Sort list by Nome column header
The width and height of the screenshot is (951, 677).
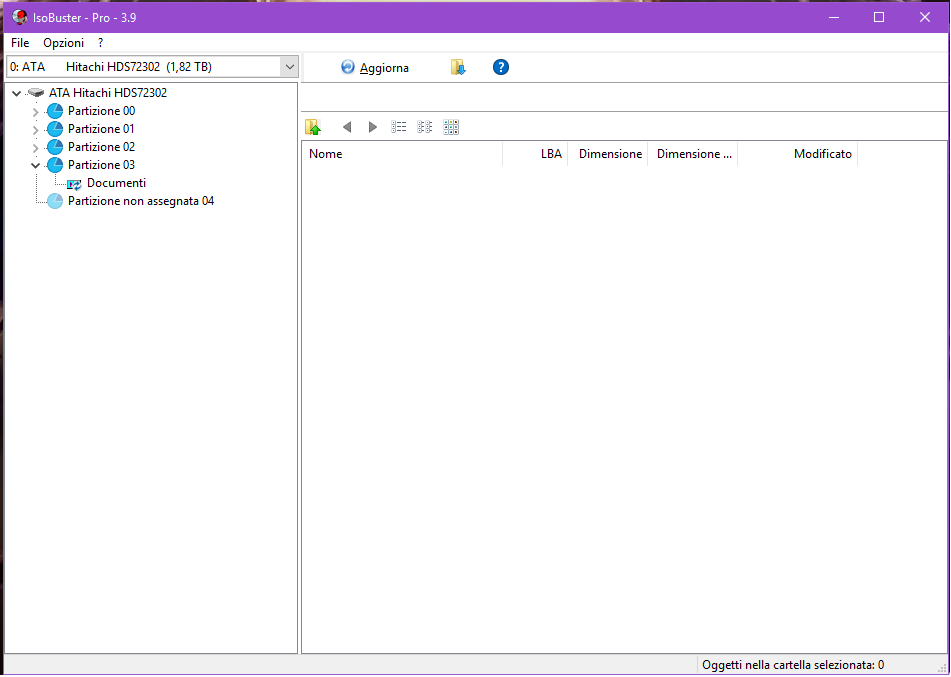(400, 154)
